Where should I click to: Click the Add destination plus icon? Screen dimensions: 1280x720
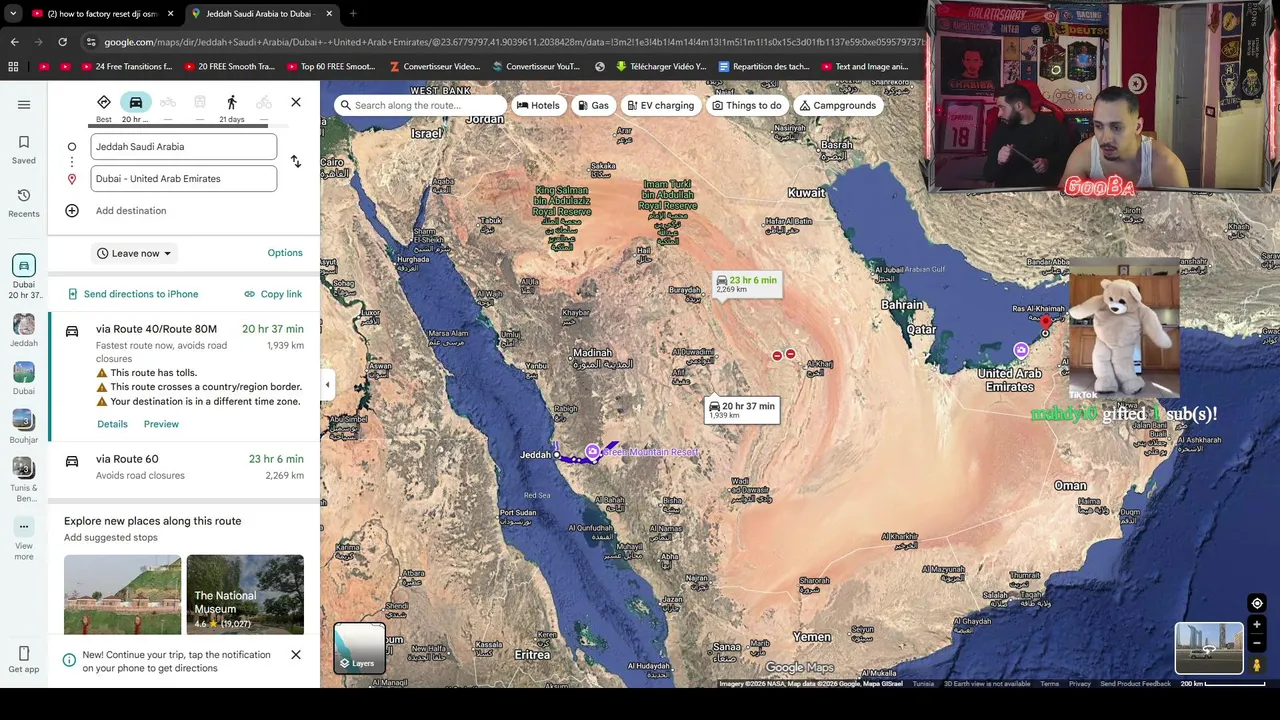pyautogui.click(x=72, y=211)
